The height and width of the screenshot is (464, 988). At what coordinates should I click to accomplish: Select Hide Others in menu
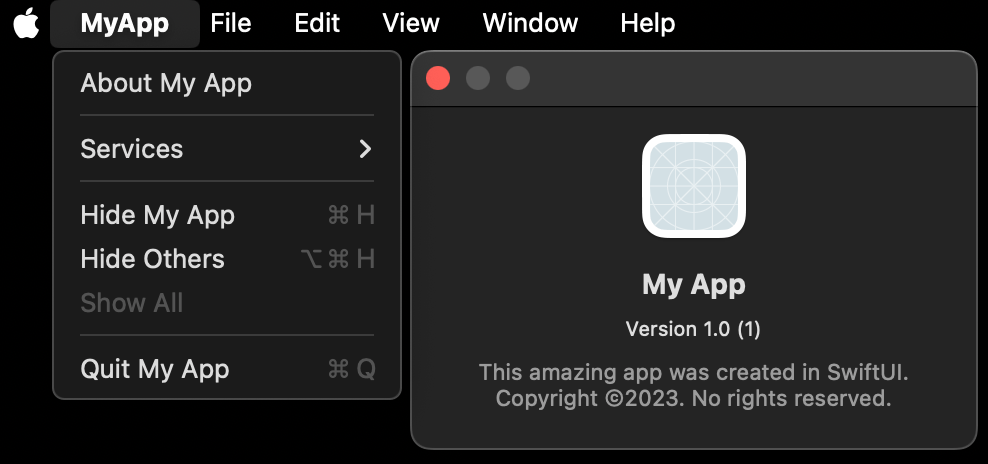(227, 259)
